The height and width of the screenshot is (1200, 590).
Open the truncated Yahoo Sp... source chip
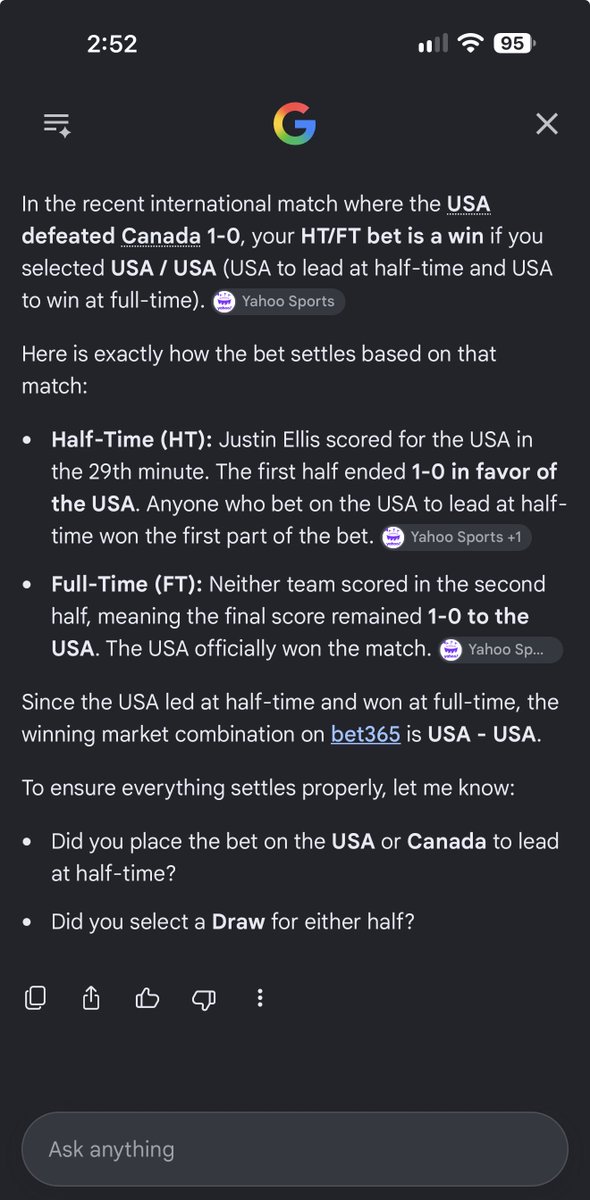click(500, 649)
